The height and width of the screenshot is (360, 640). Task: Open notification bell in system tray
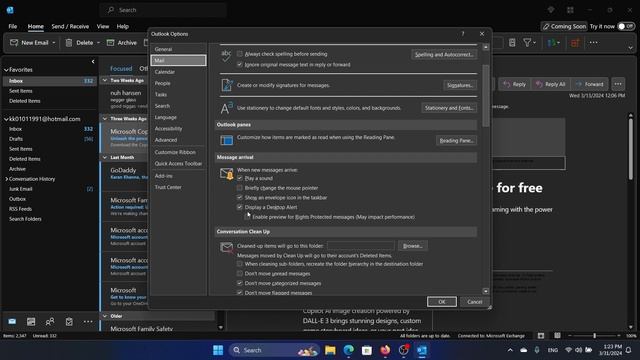[629, 350]
